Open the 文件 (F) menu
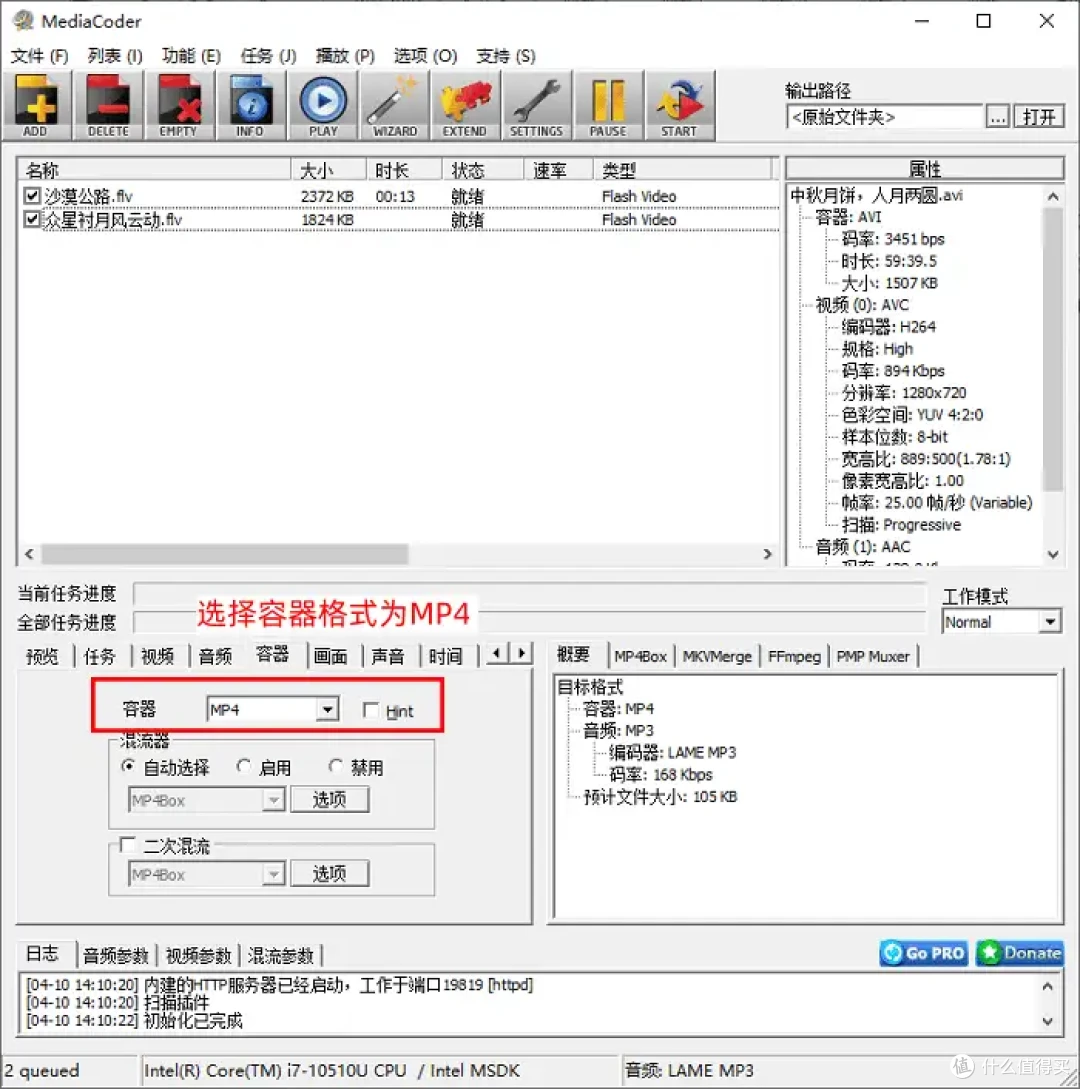Image resolution: width=1080 pixels, height=1089 pixels. click(40, 56)
